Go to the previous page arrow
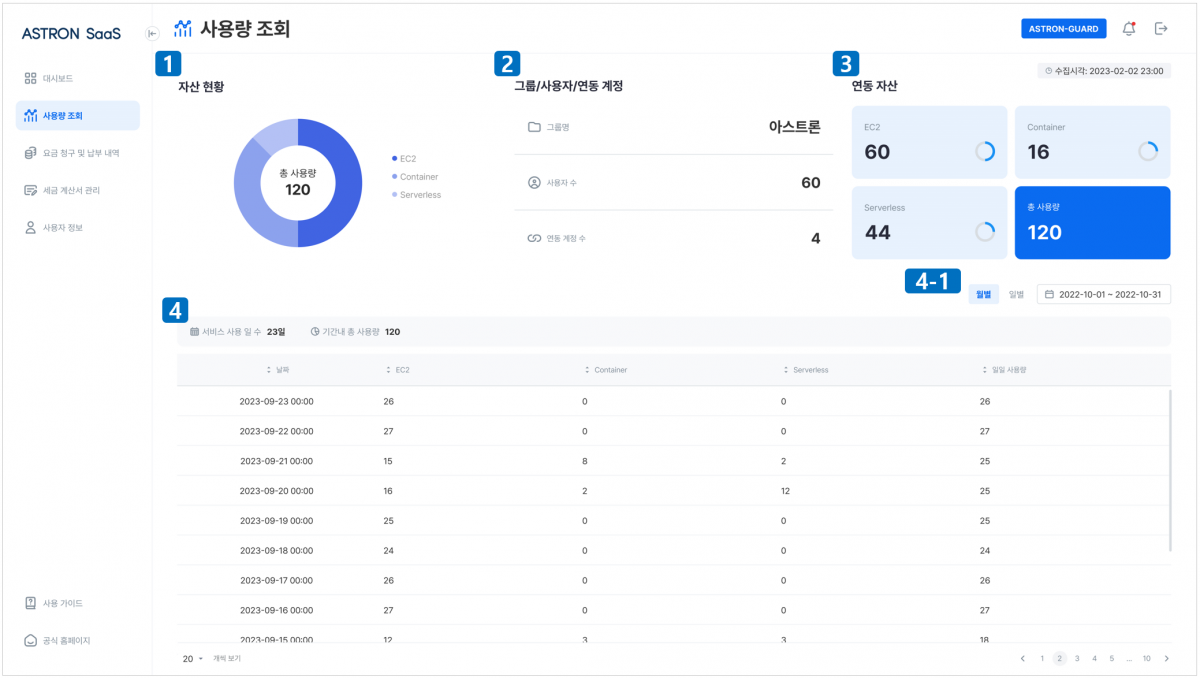Screen dimensions: 1200x678 pos(1022,658)
